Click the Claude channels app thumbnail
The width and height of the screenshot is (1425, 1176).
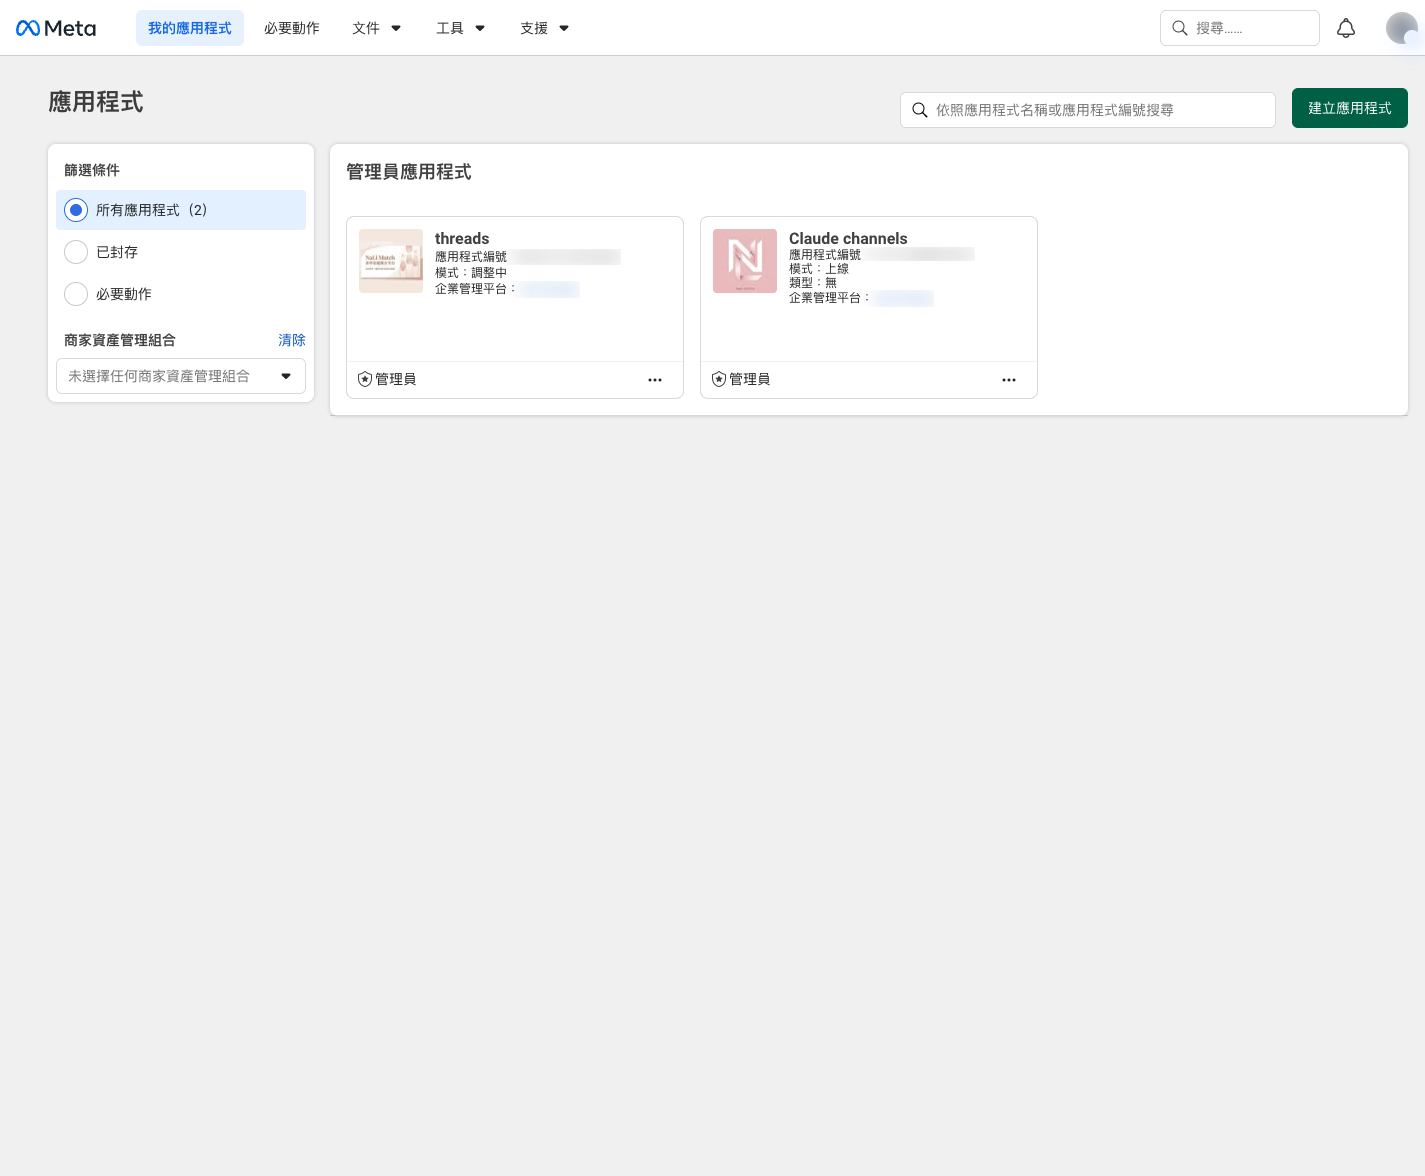(x=745, y=261)
